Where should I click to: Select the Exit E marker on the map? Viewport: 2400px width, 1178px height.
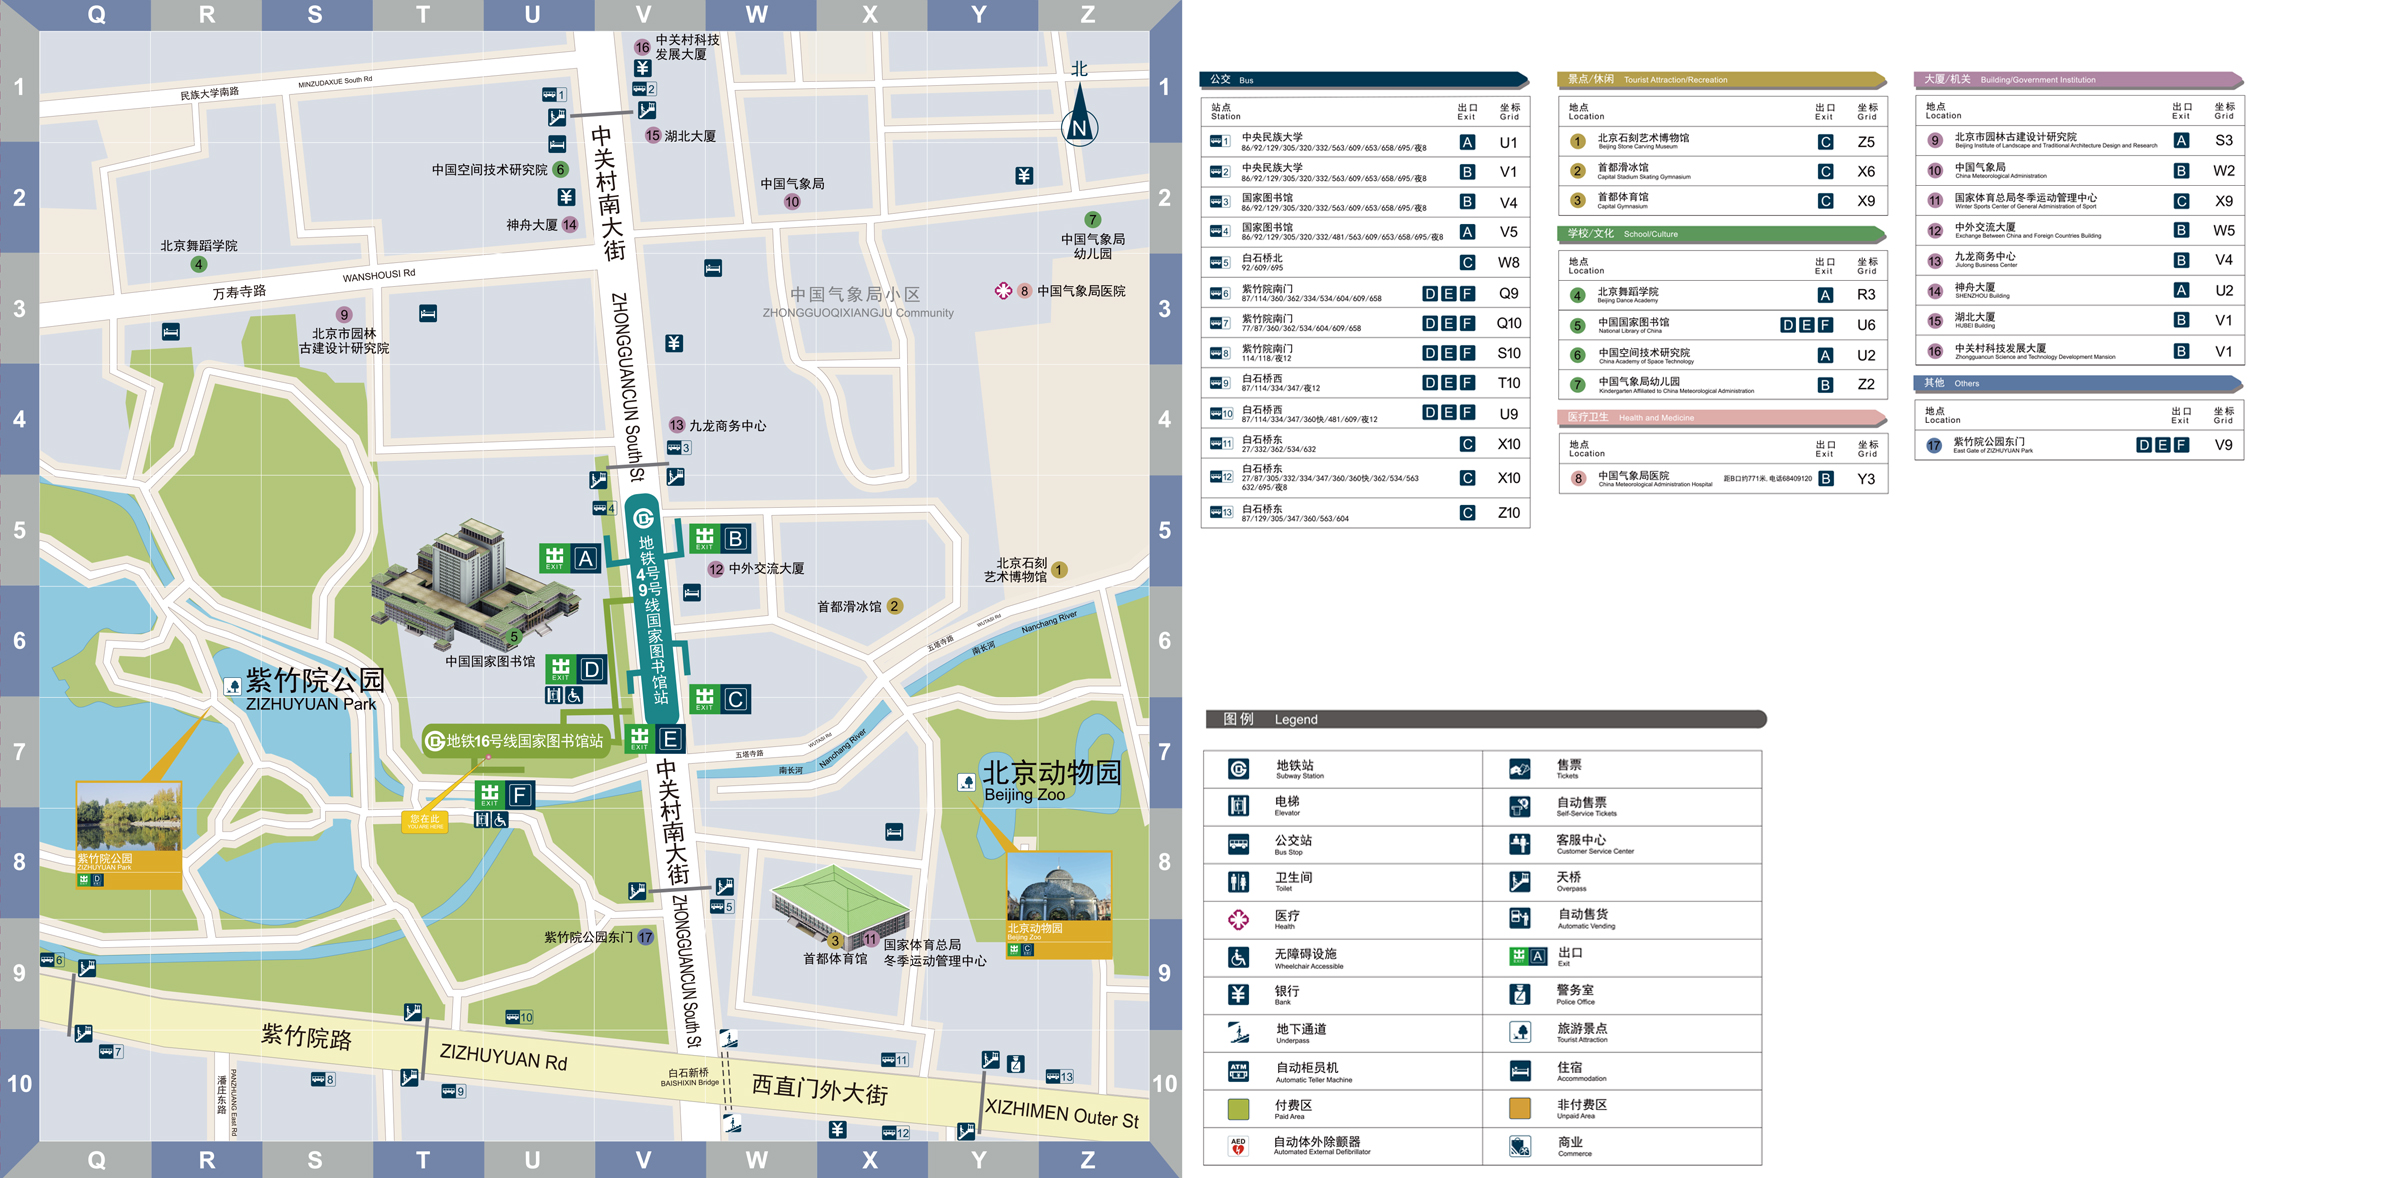[655, 739]
